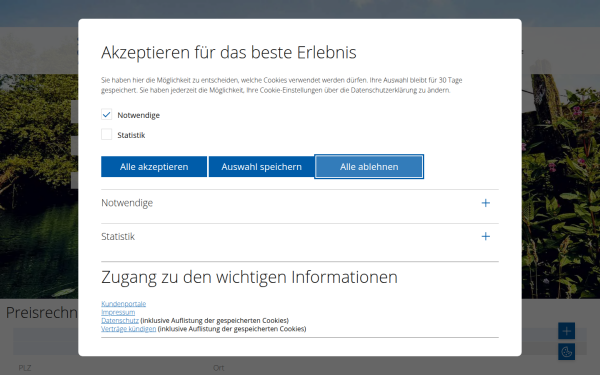Click the blue plus icon behind dialog
This screenshot has height=375, width=600.
pos(566,331)
